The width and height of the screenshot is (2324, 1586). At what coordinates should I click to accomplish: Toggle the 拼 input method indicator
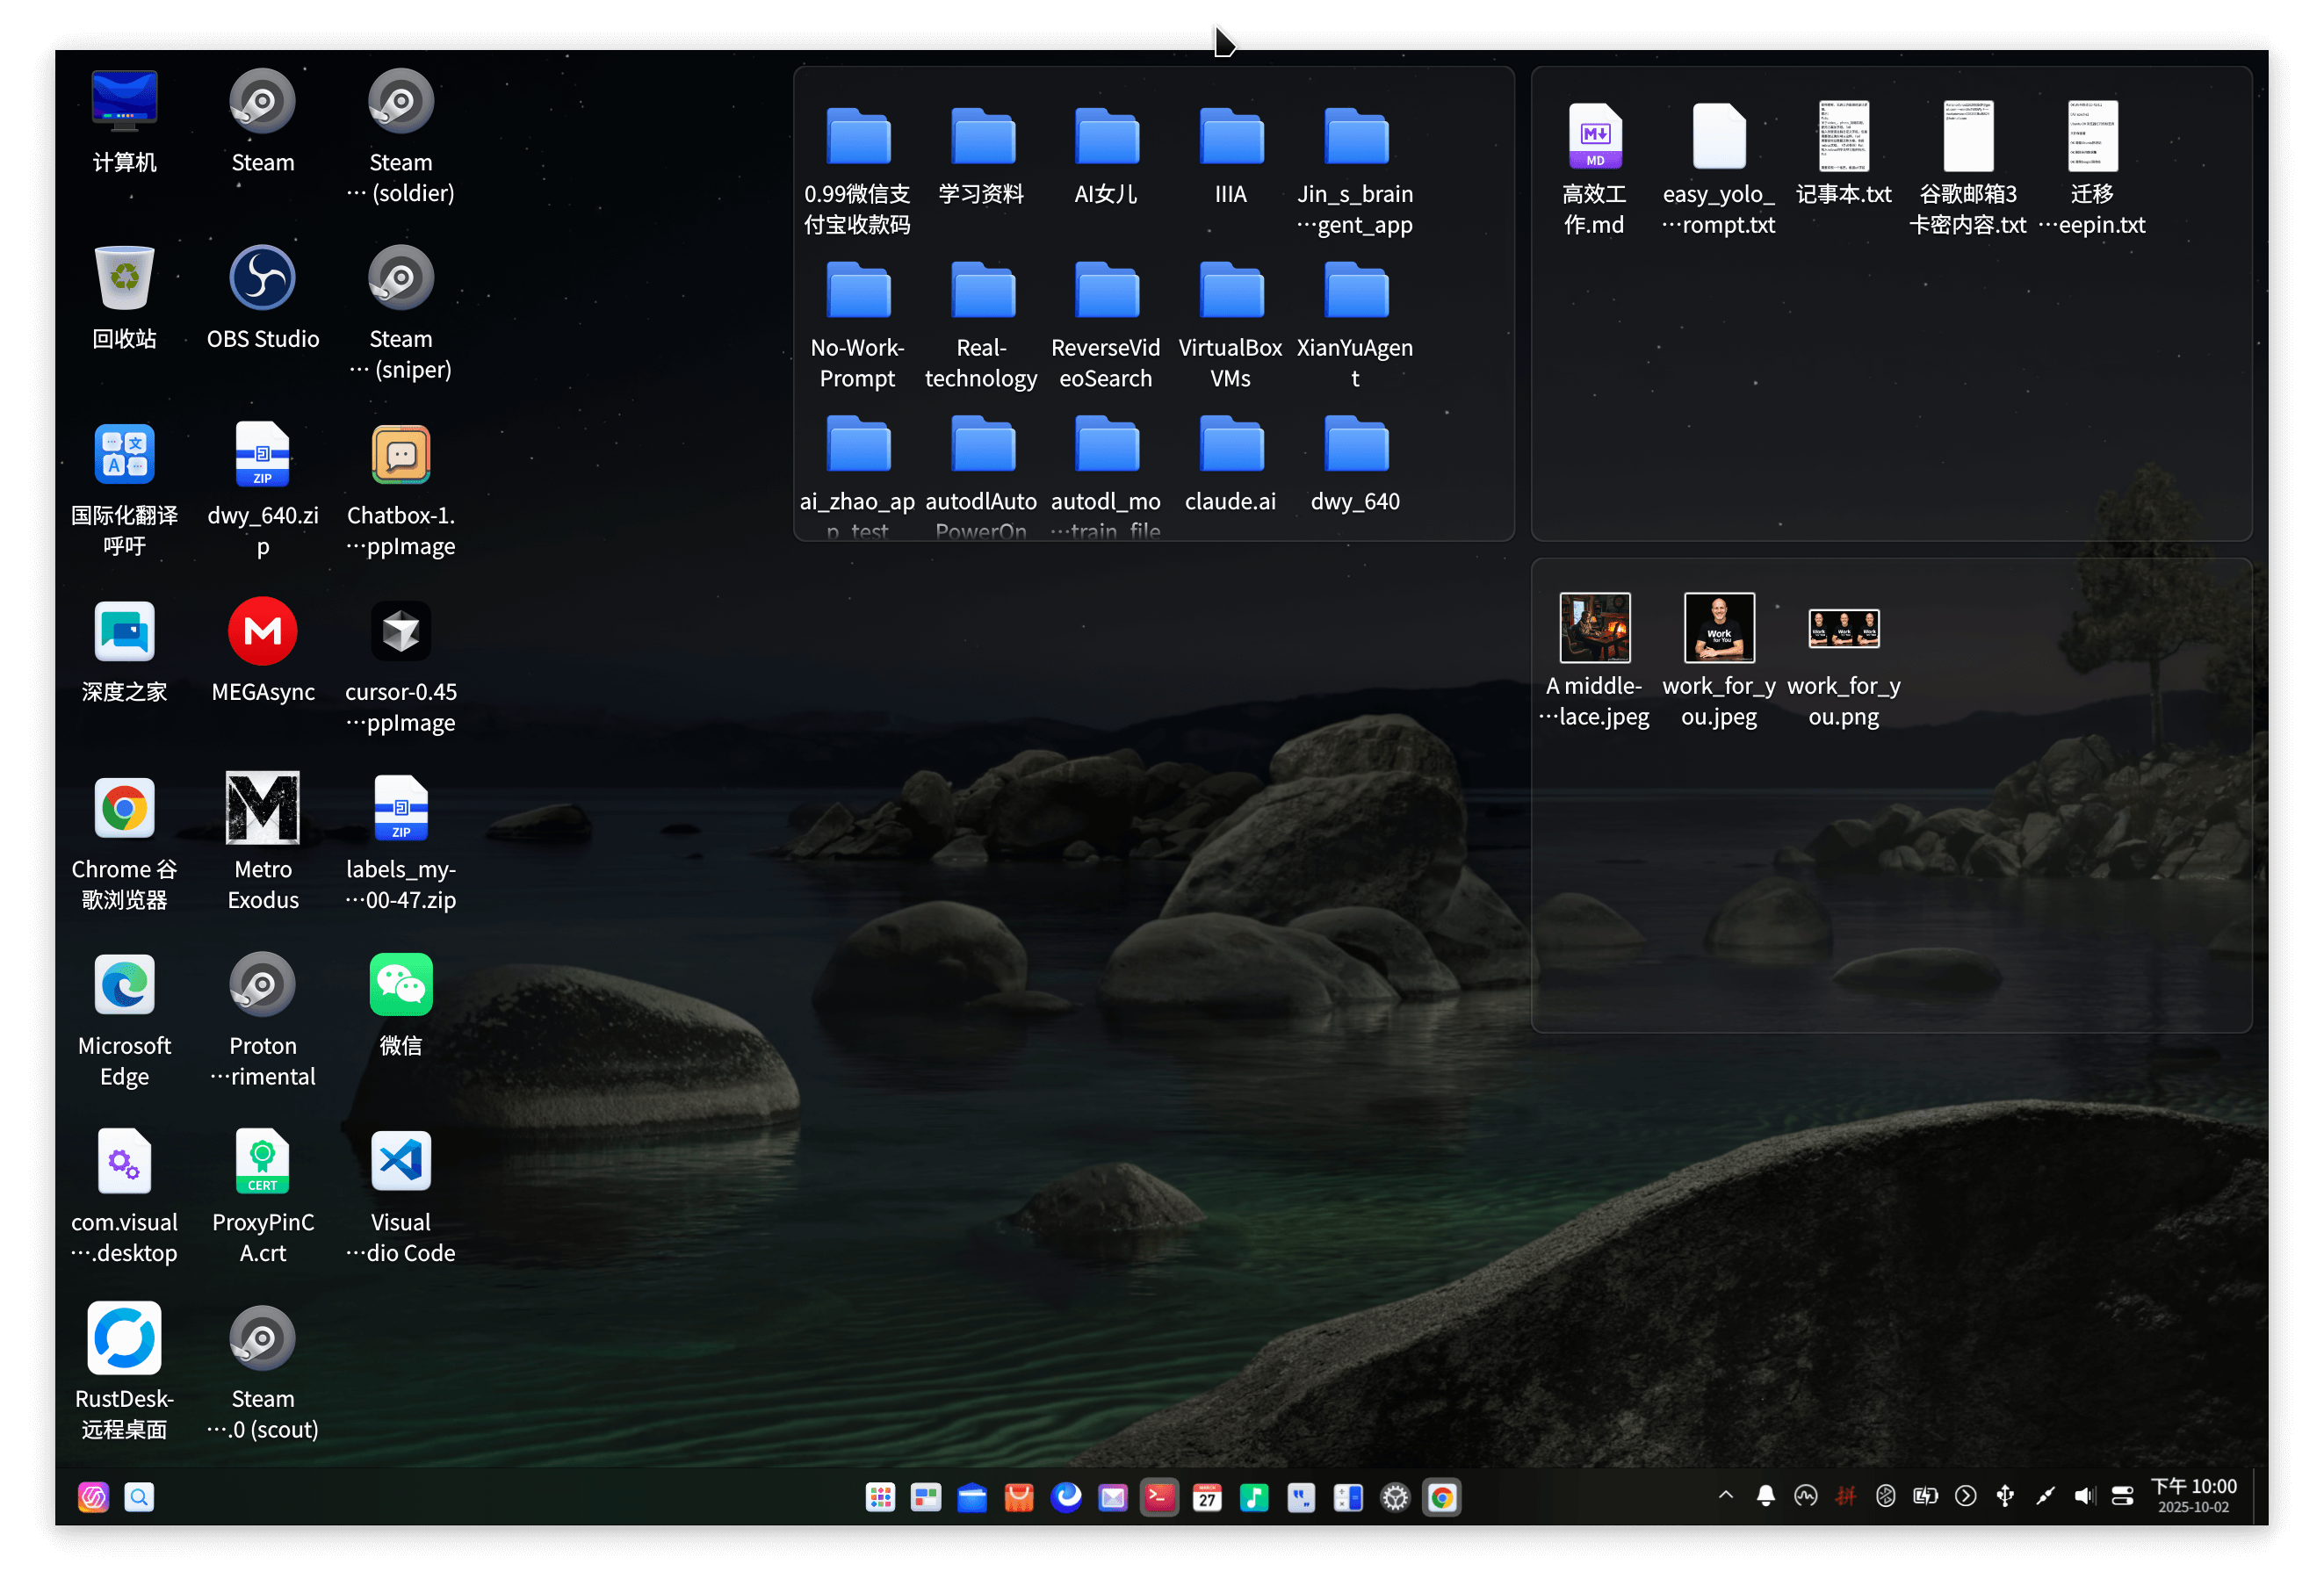(x=1845, y=1496)
